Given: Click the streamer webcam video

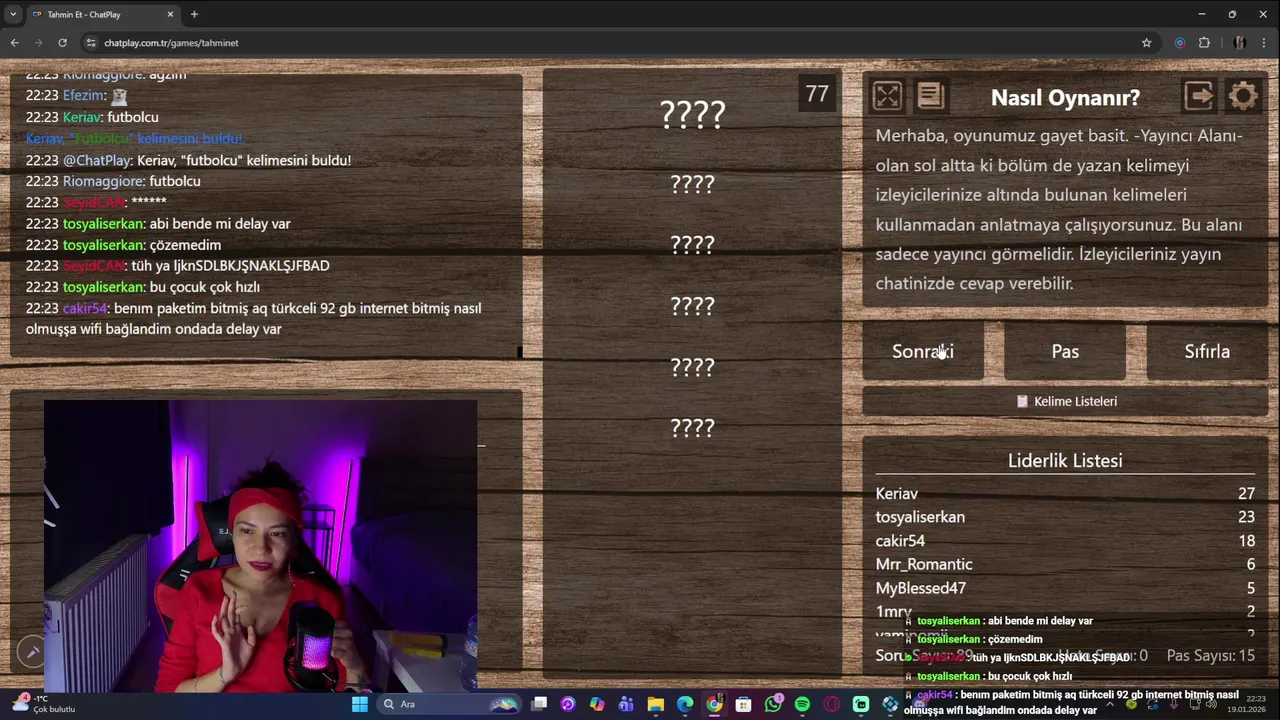Looking at the screenshot, I should [261, 546].
